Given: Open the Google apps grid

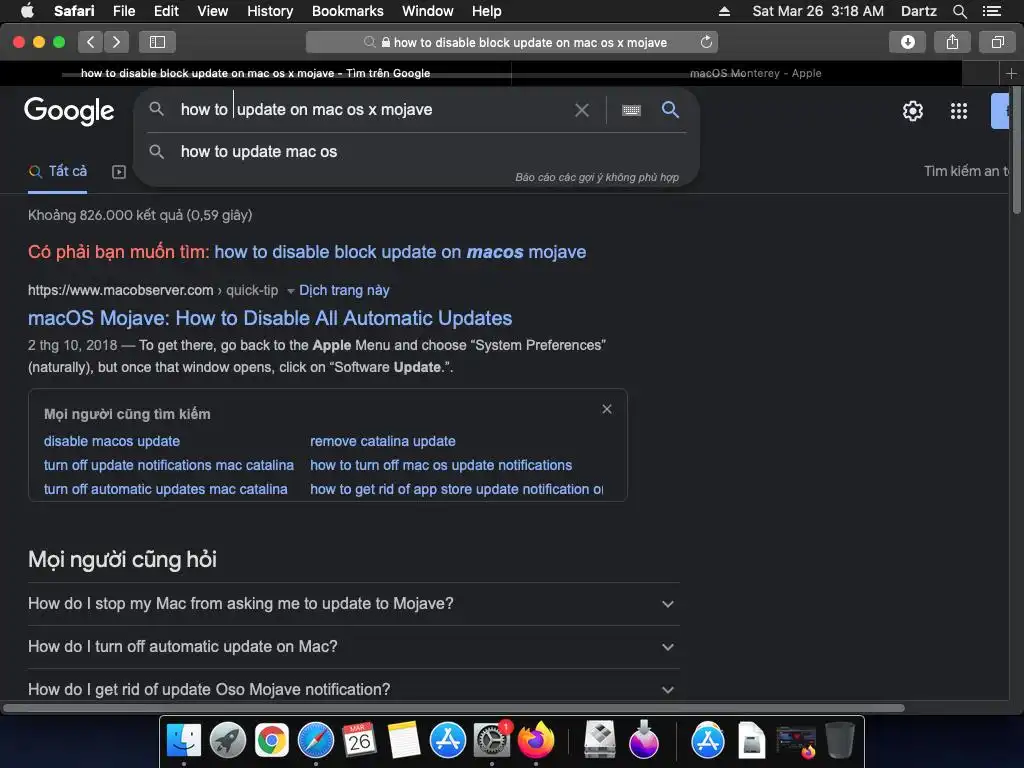Looking at the screenshot, I should (959, 111).
